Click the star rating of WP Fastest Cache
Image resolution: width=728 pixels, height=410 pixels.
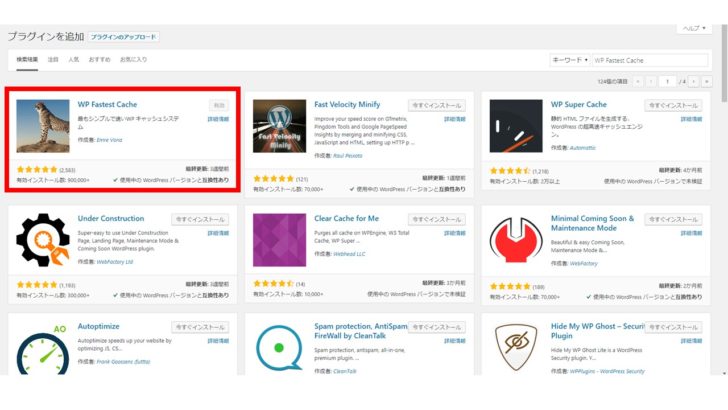(37, 169)
